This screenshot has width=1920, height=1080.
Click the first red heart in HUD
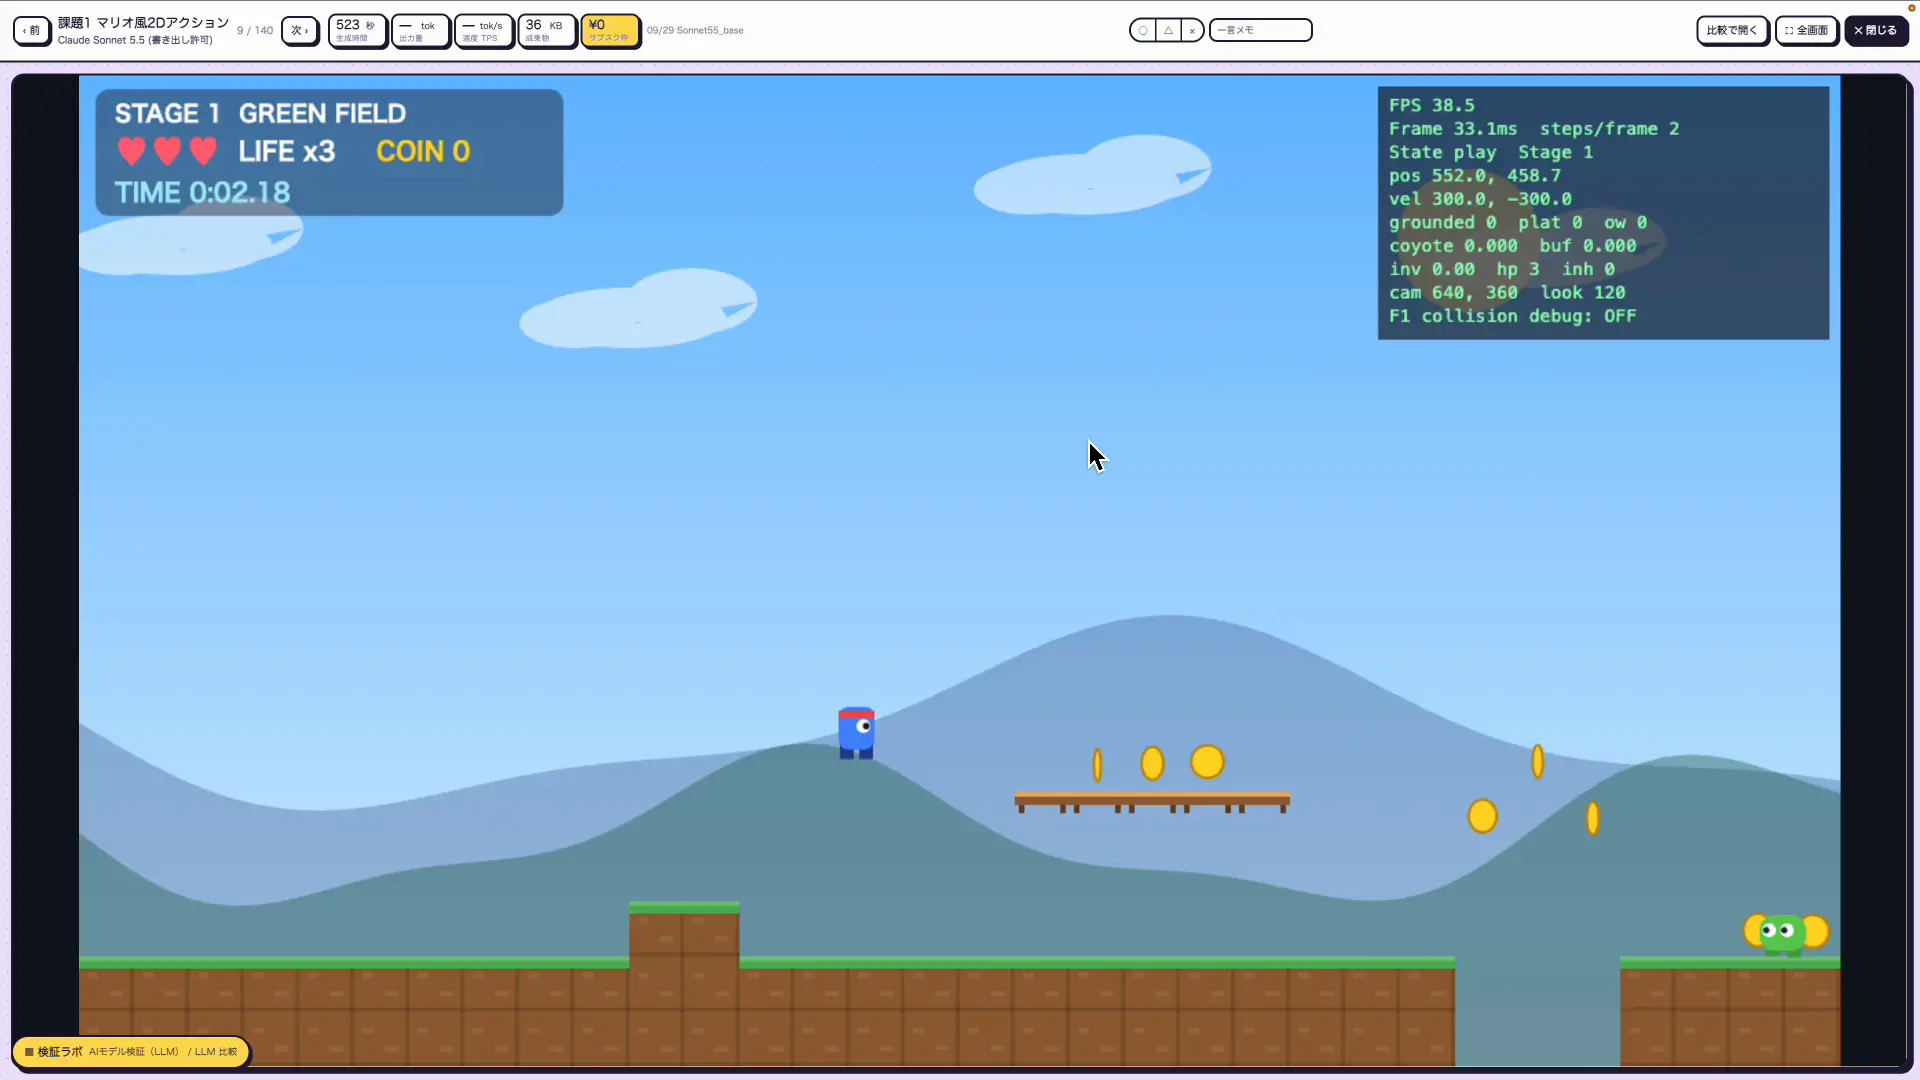pos(131,151)
